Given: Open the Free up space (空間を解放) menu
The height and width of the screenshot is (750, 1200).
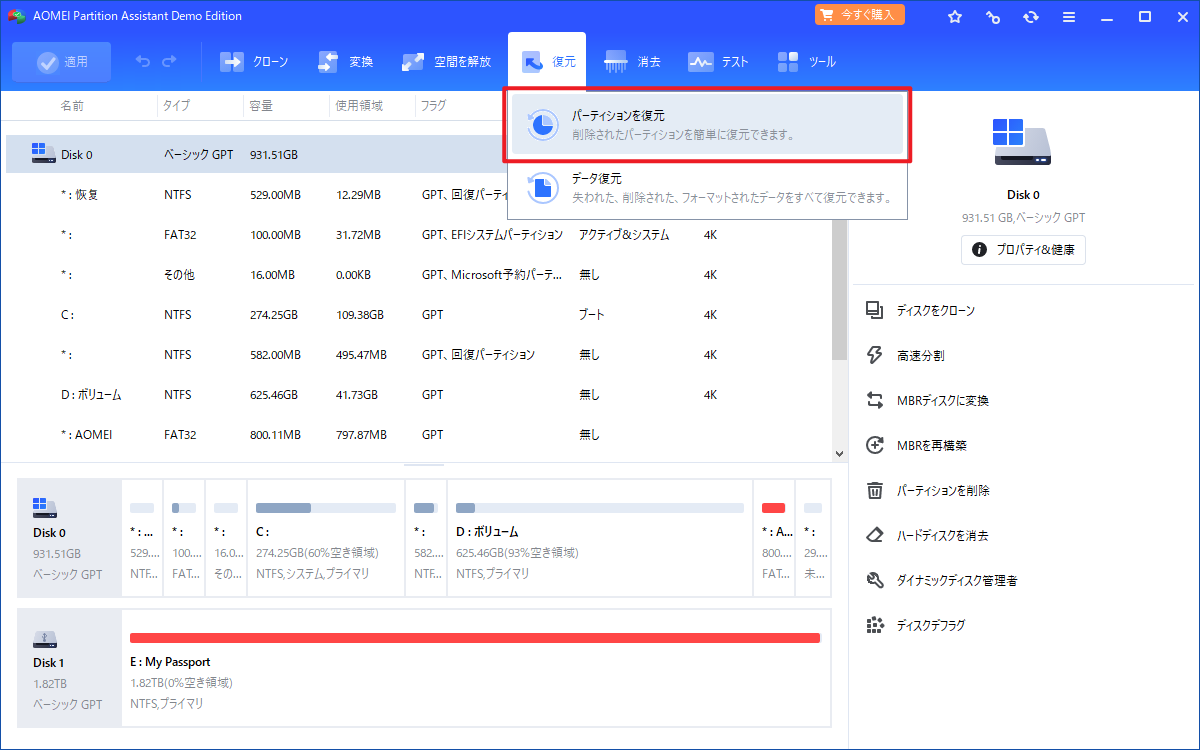Looking at the screenshot, I should click(x=446, y=62).
